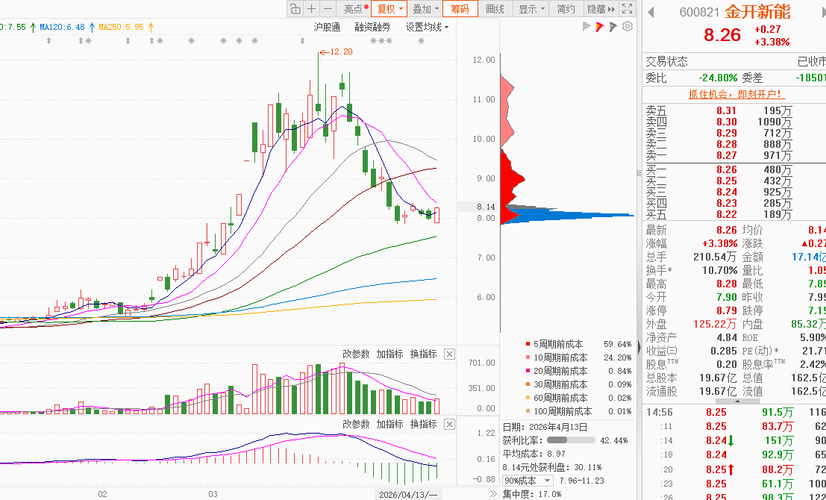
Task: Click 集中度 17.0% text
Action: point(532,494)
